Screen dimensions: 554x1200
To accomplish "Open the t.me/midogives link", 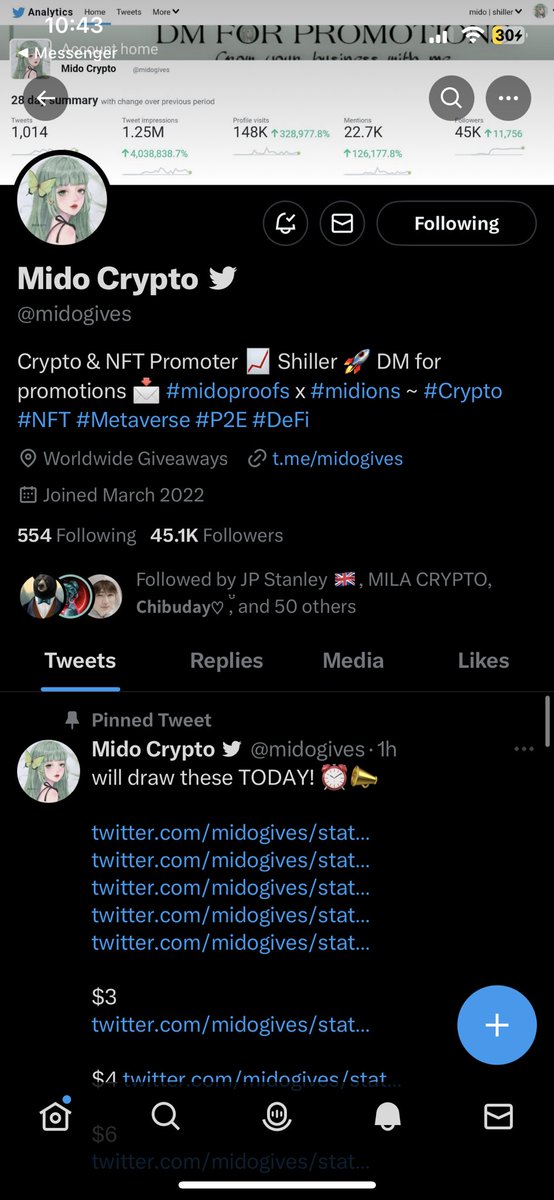I will pos(324,459).
